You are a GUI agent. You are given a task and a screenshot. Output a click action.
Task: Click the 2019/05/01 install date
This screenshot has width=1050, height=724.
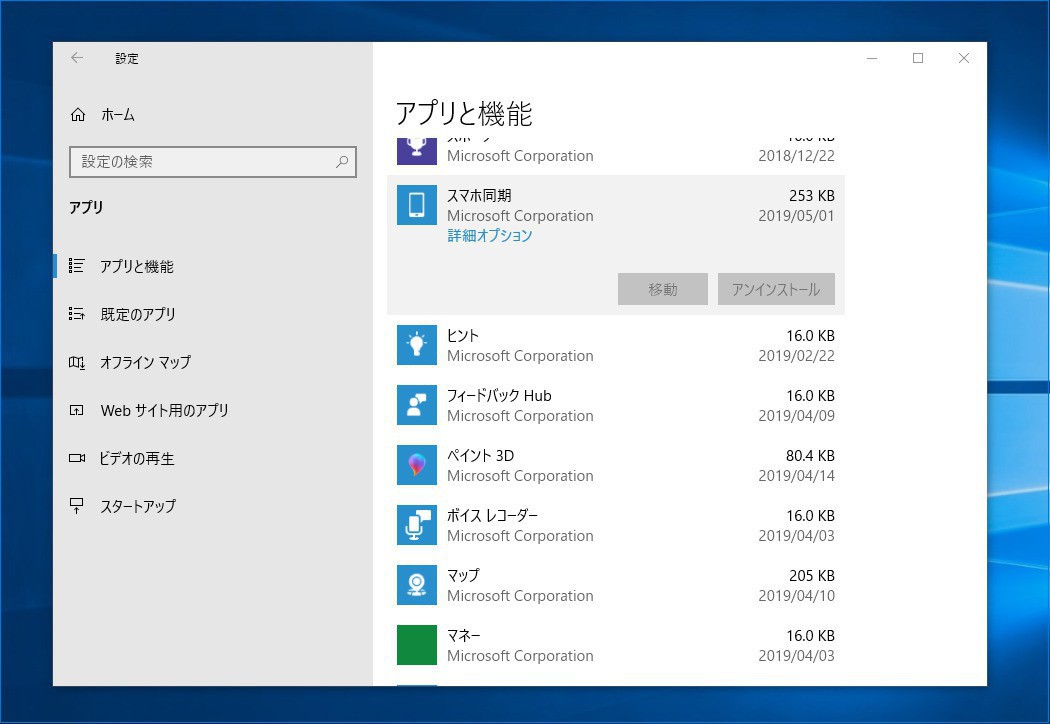[796, 216]
